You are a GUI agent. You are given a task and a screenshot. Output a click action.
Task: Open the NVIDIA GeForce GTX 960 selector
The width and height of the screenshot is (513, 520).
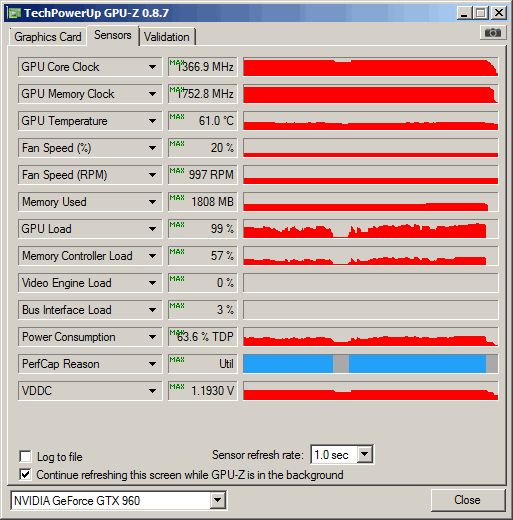coord(118,500)
